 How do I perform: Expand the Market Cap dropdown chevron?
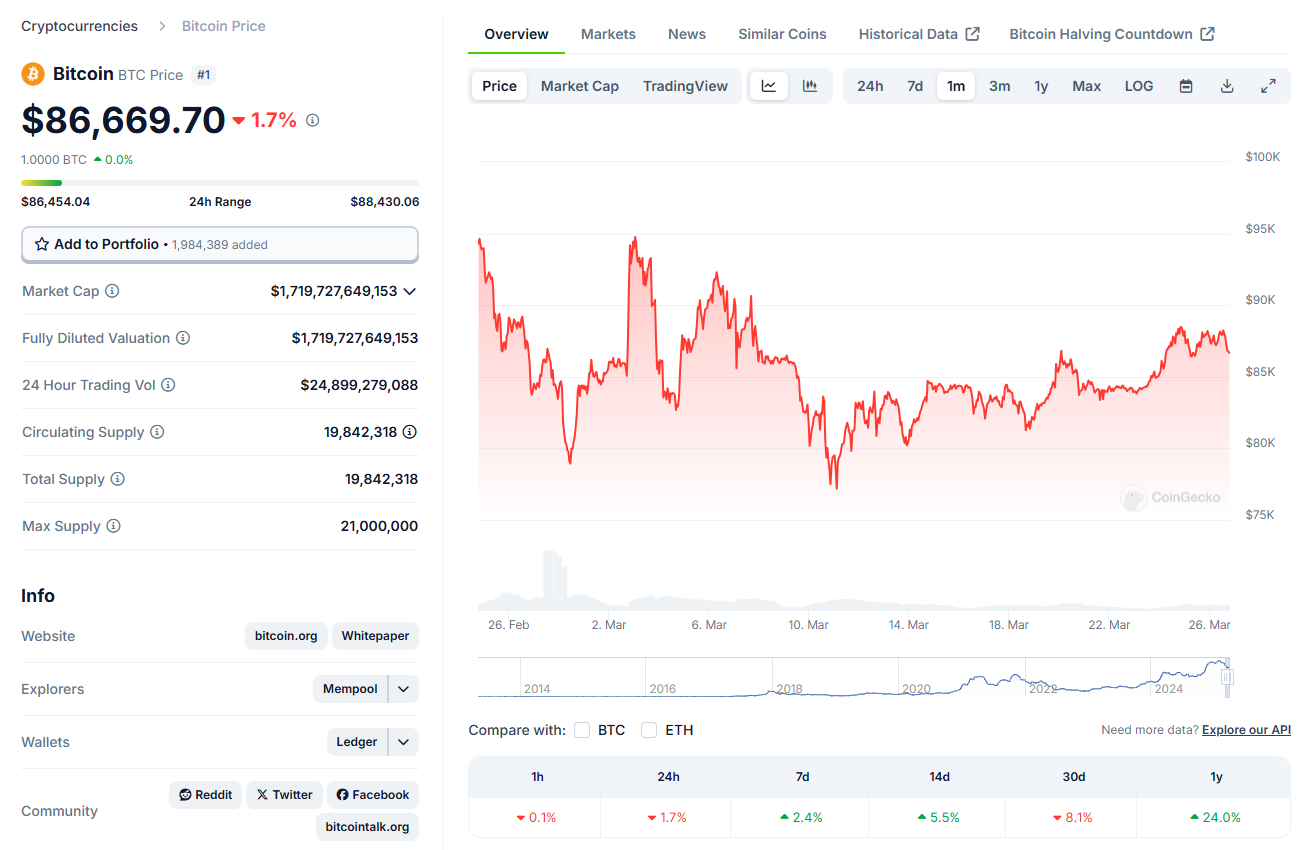[x=409, y=291]
